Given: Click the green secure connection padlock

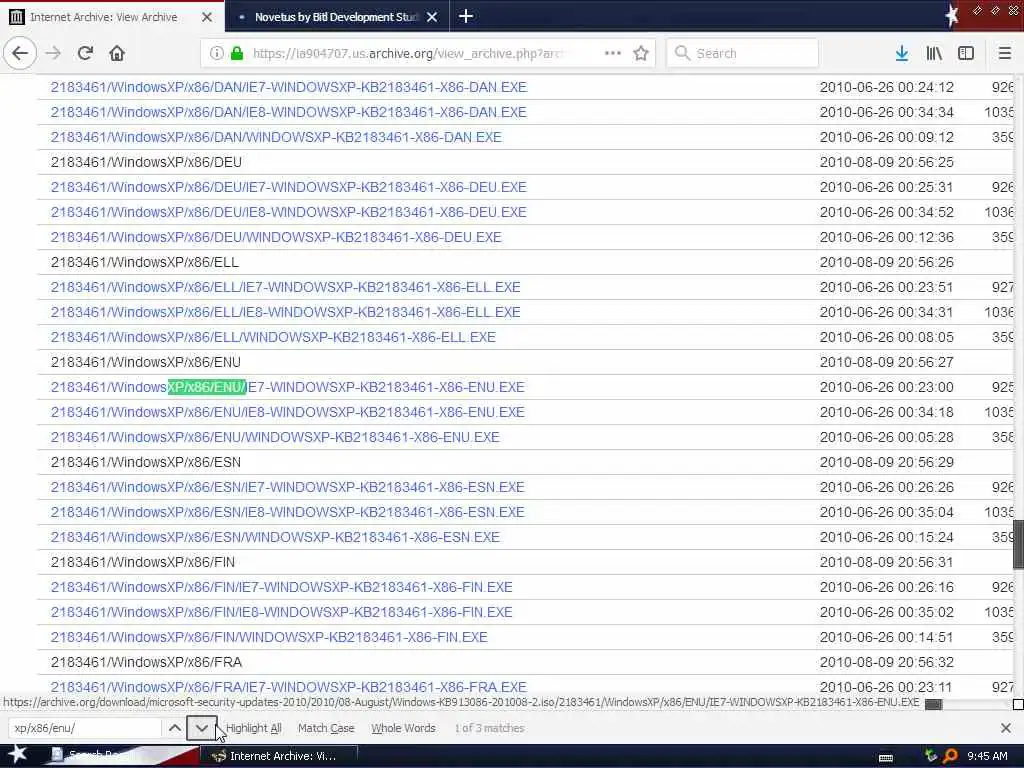Looking at the screenshot, I should [x=237, y=54].
